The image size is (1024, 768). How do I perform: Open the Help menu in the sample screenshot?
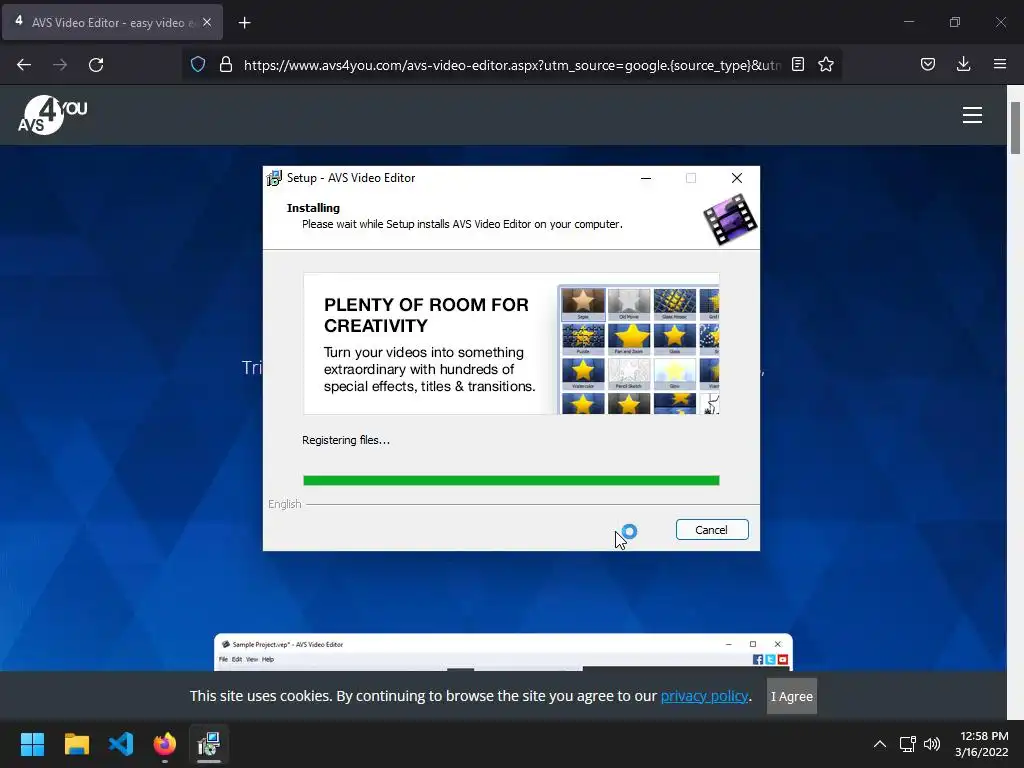click(x=268, y=660)
